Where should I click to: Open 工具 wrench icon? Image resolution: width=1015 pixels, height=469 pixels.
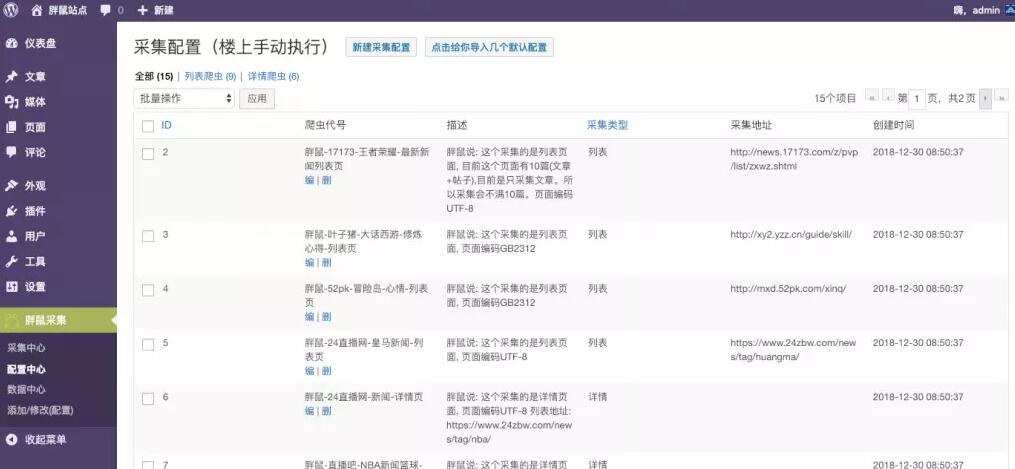pyautogui.click(x=11, y=262)
